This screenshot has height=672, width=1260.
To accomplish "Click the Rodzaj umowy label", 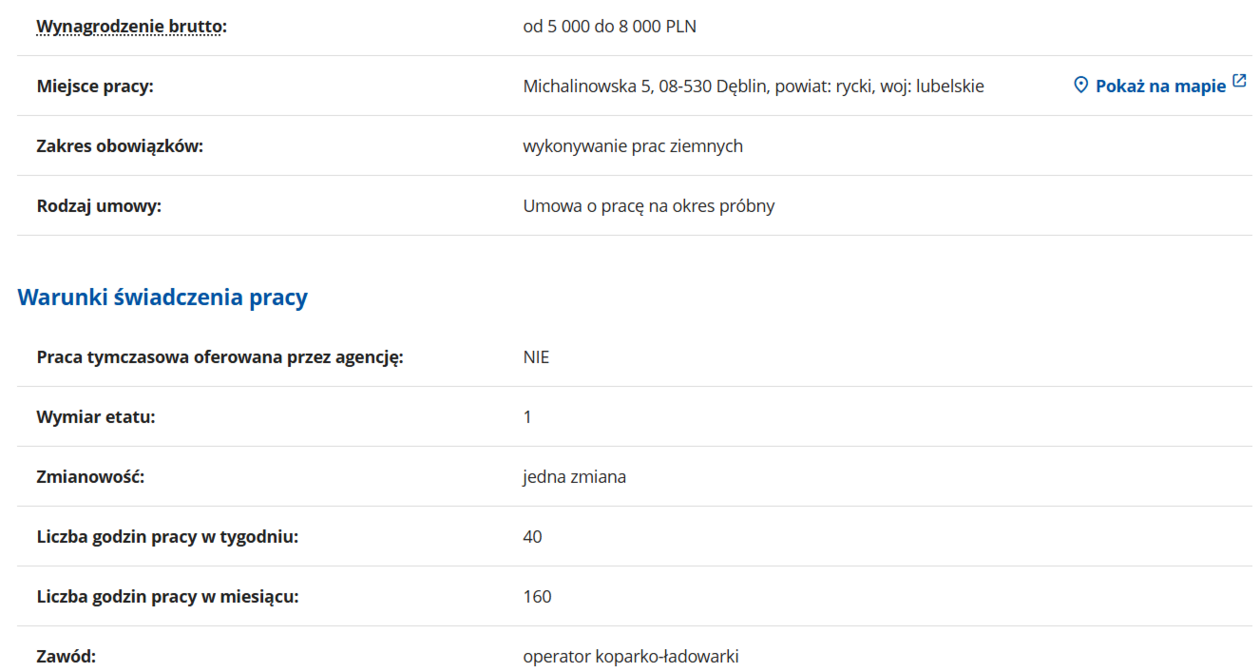I will (x=99, y=206).
